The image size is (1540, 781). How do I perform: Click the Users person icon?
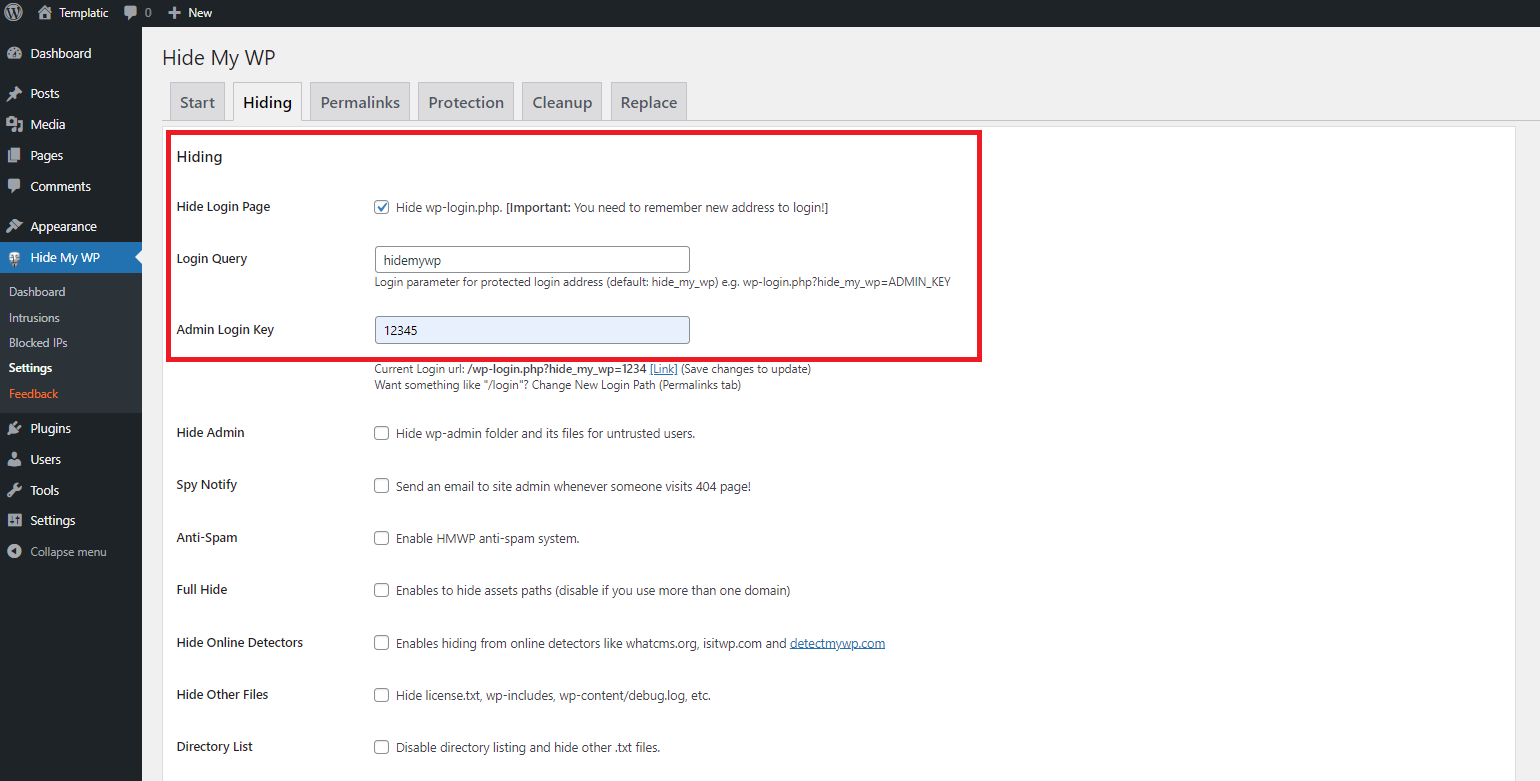click(x=14, y=459)
